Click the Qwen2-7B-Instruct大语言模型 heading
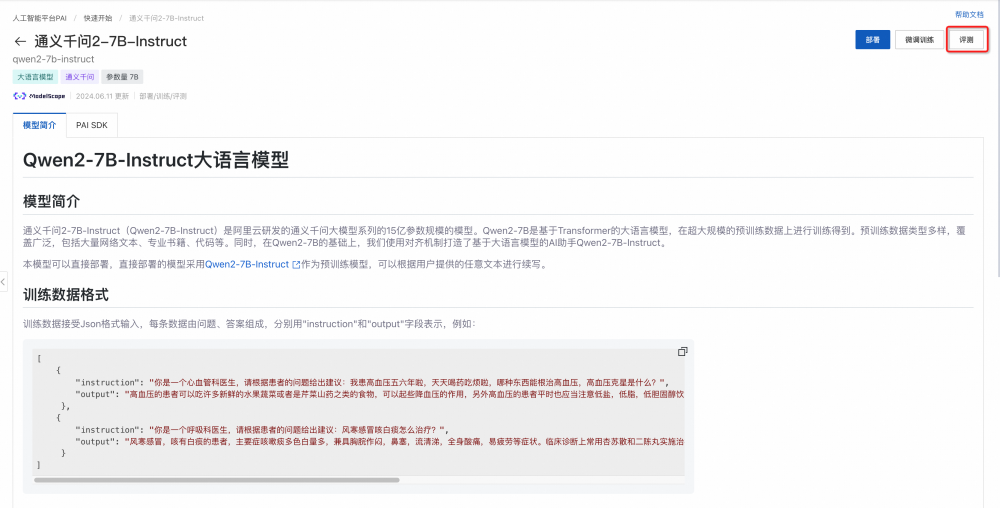This screenshot has width=1000, height=508. [x=156, y=159]
